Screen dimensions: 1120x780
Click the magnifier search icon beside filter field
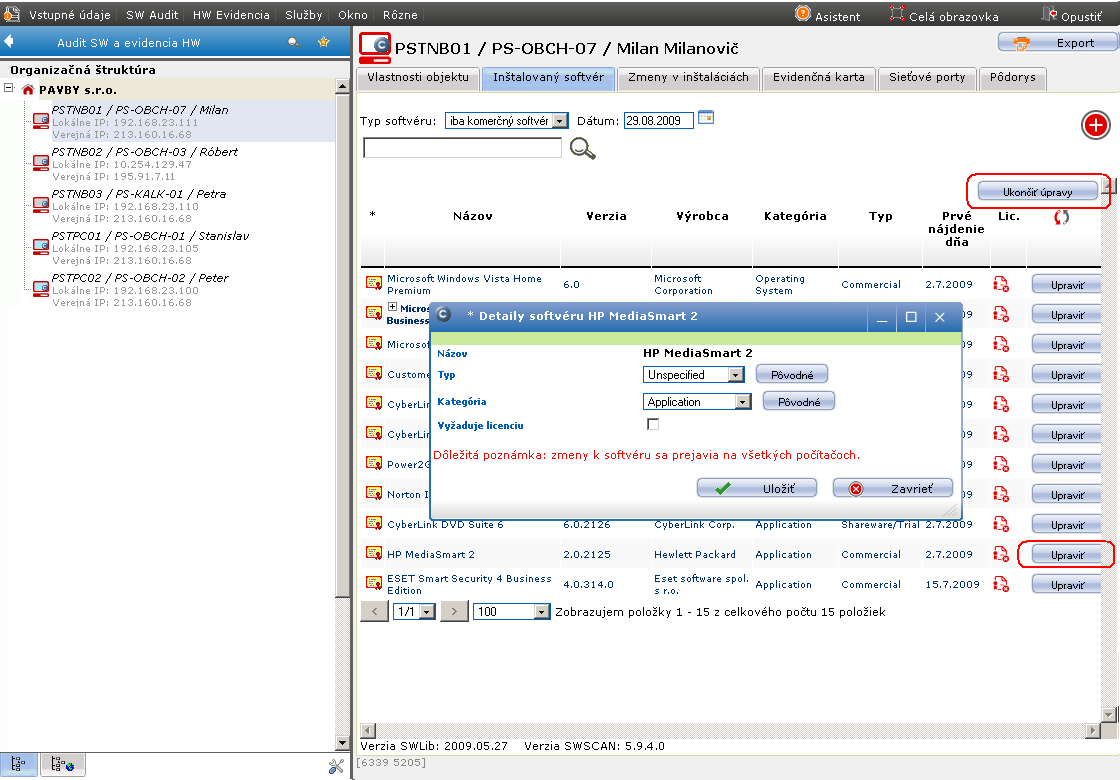(582, 149)
